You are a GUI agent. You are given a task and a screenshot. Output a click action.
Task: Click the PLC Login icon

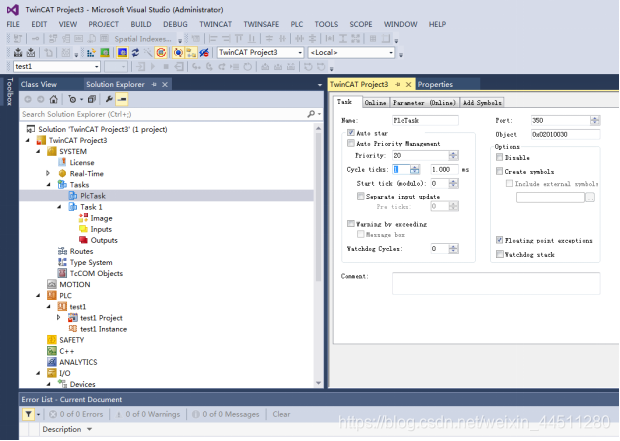(140, 67)
